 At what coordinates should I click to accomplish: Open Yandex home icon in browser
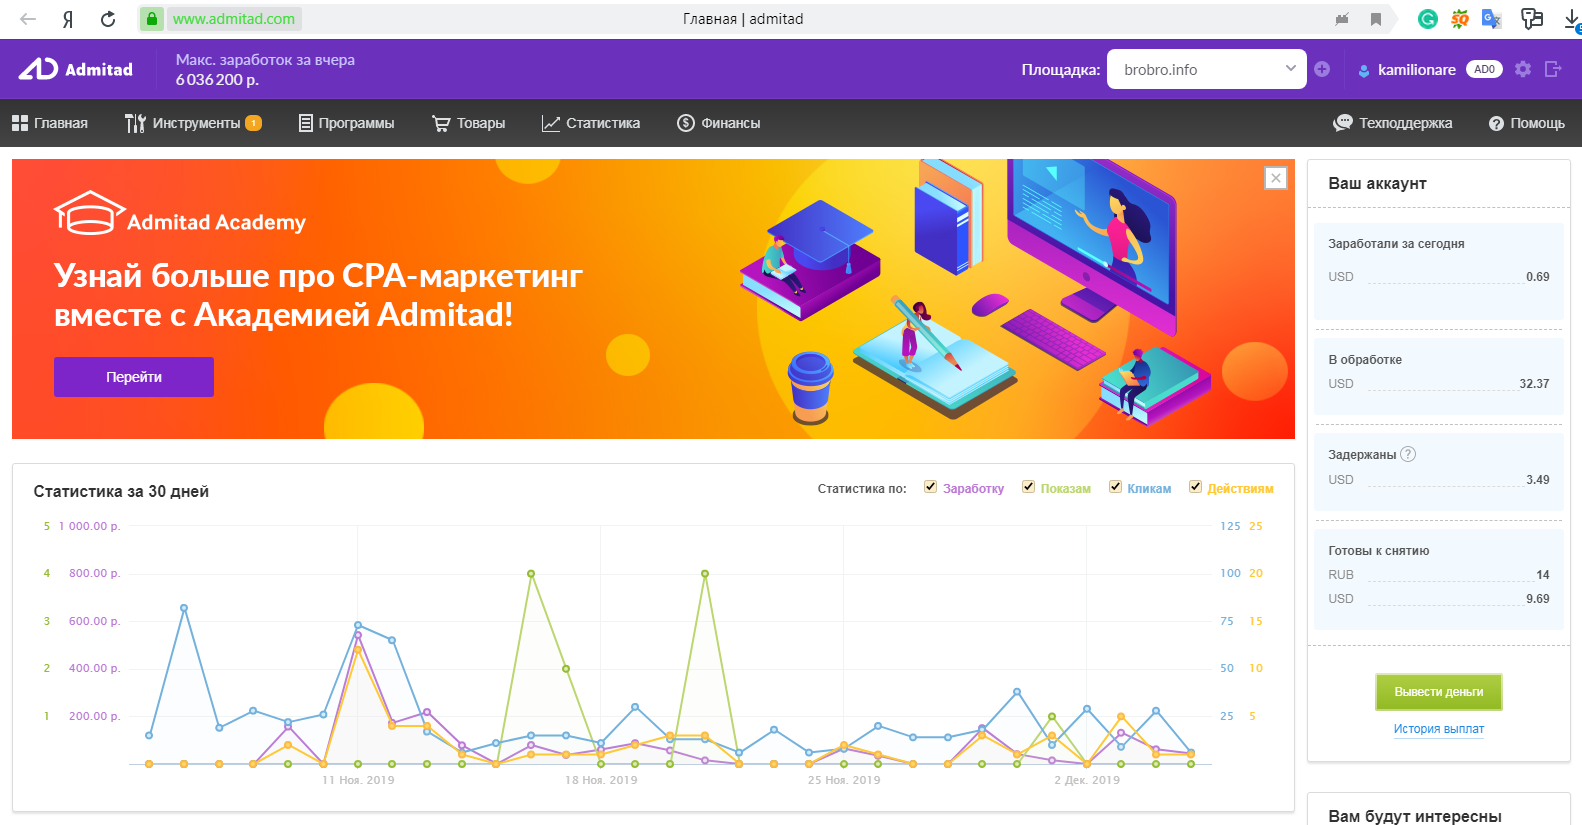click(68, 19)
